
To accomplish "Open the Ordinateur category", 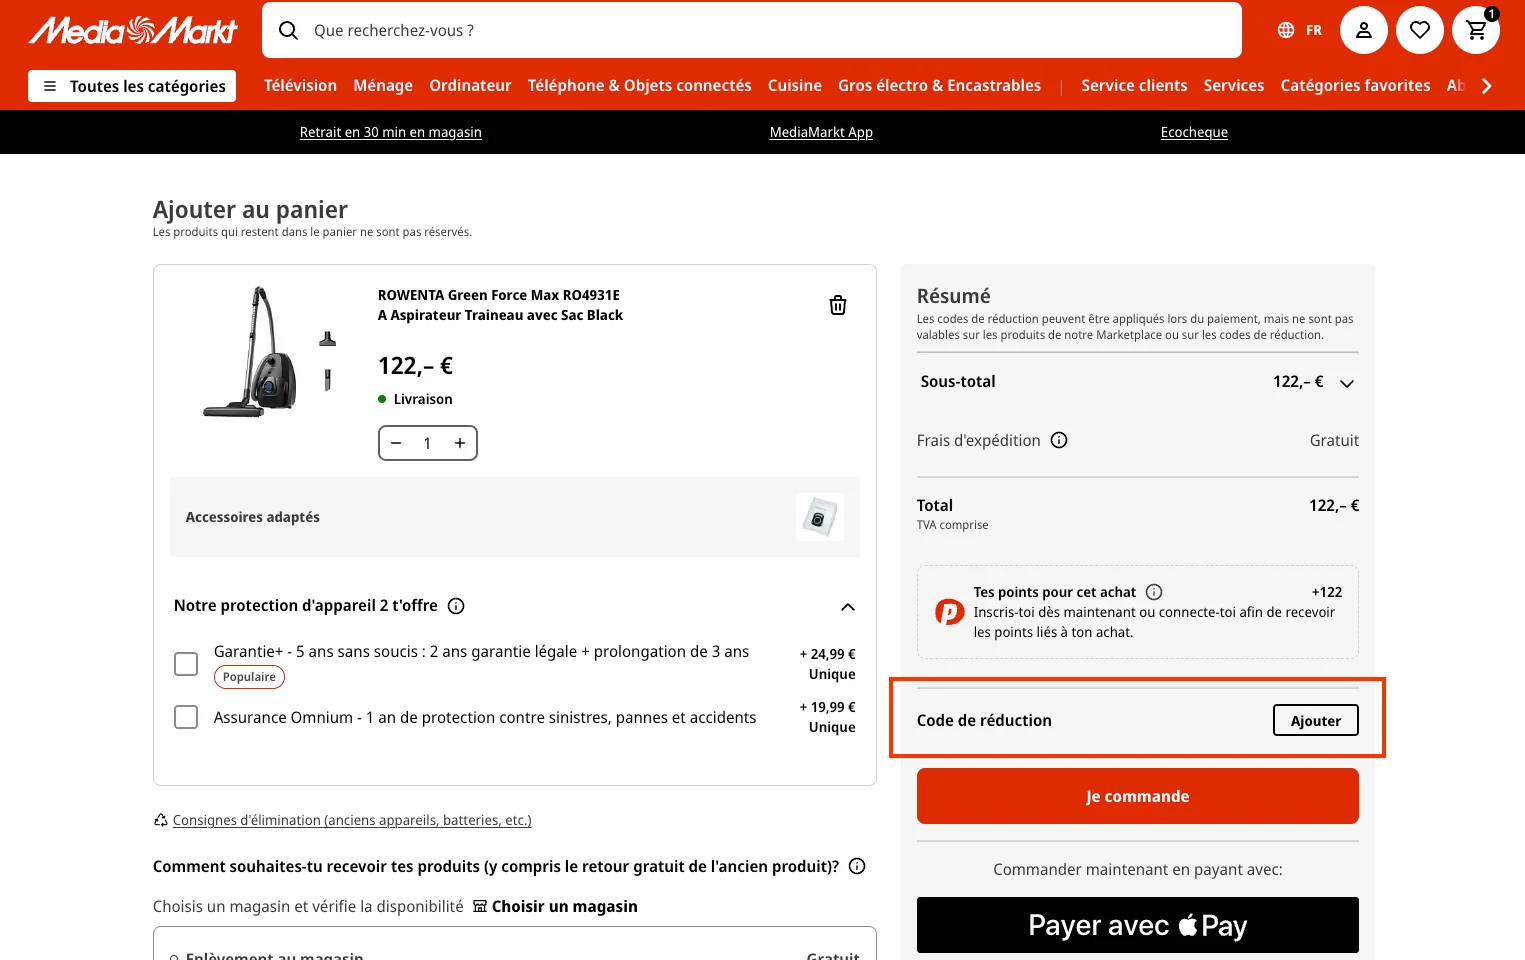I will click(470, 85).
